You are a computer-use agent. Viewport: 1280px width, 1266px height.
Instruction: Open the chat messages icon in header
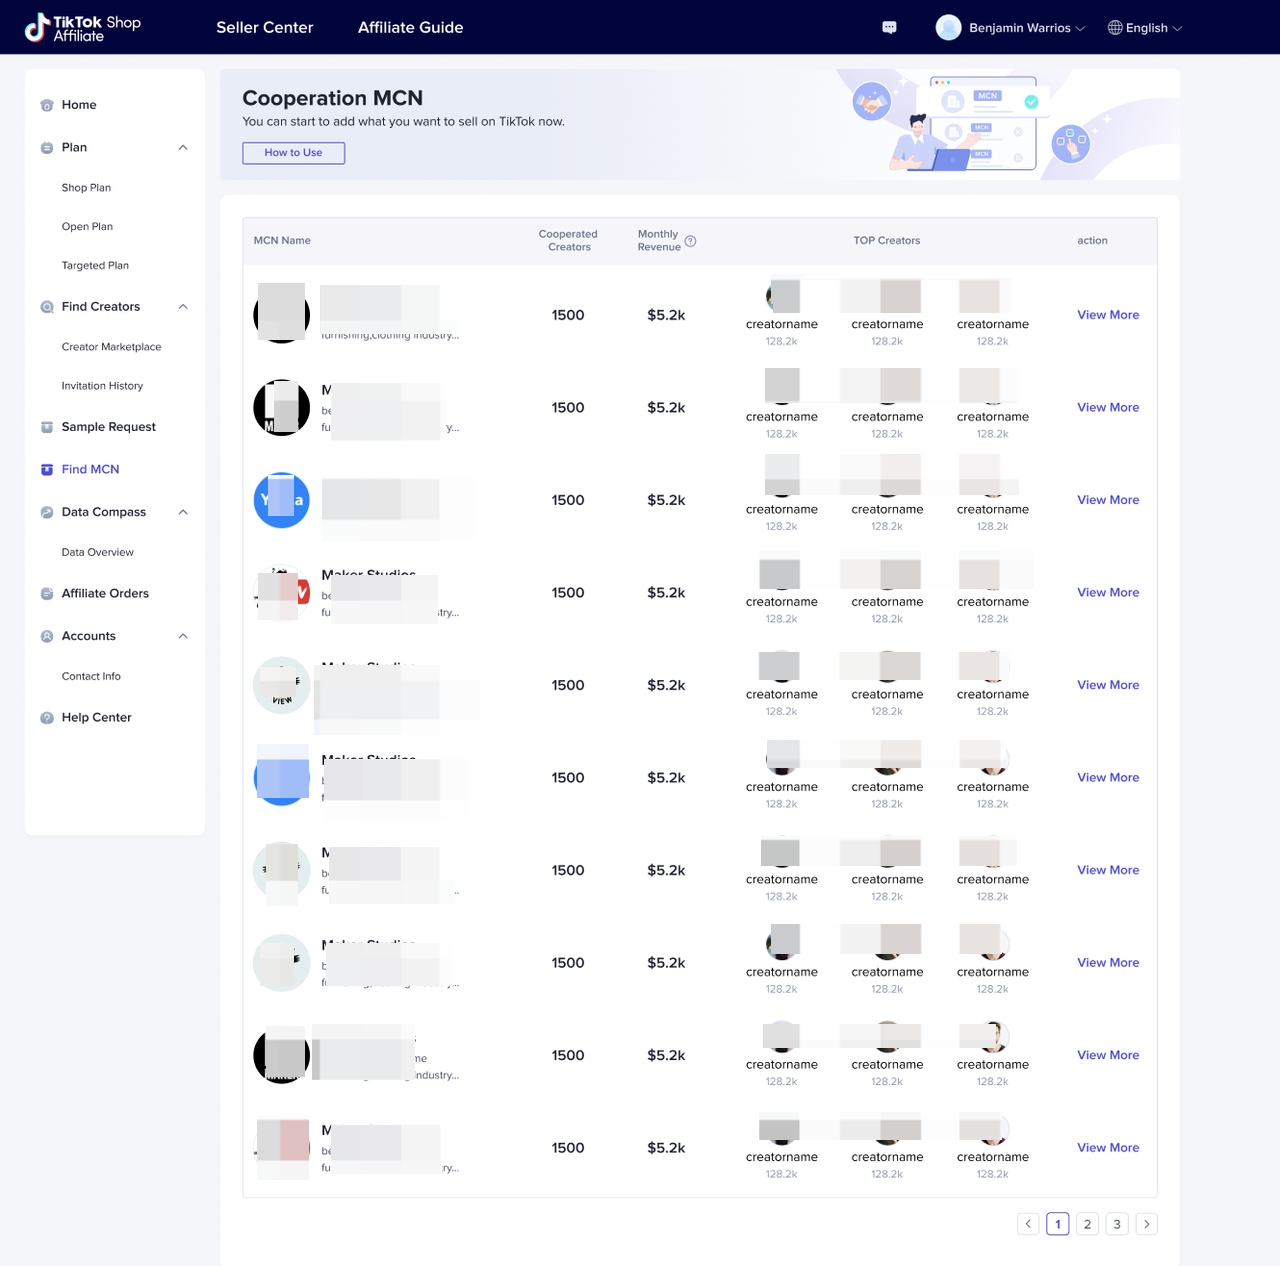[x=889, y=28]
